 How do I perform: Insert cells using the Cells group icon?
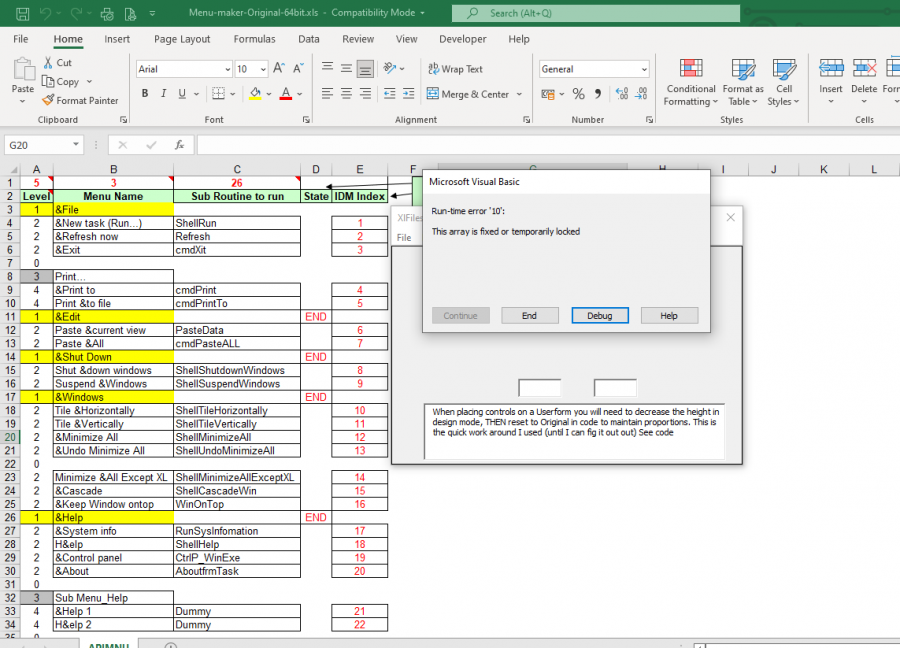pyautogui.click(x=831, y=69)
